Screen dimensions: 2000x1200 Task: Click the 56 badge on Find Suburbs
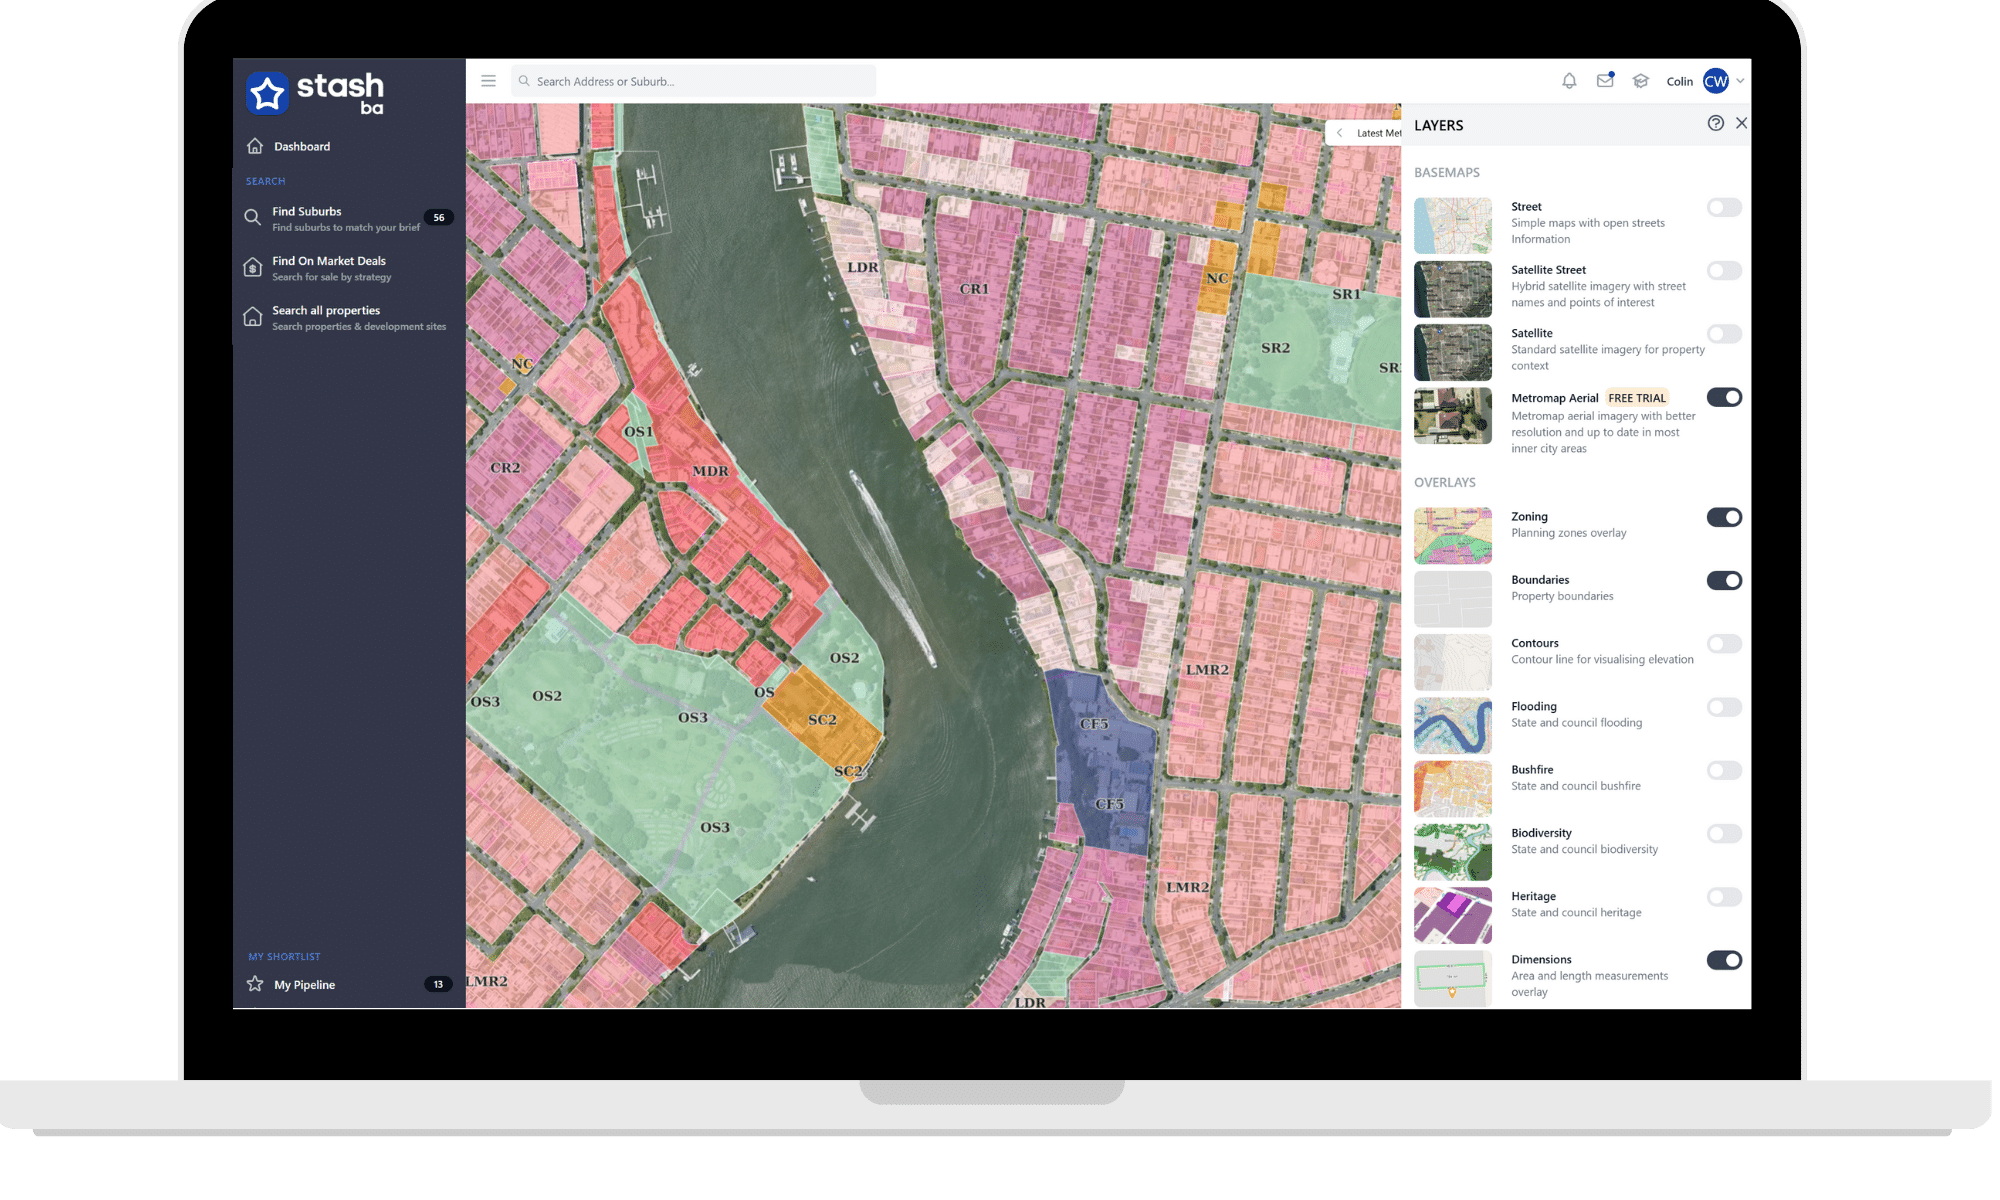point(439,217)
